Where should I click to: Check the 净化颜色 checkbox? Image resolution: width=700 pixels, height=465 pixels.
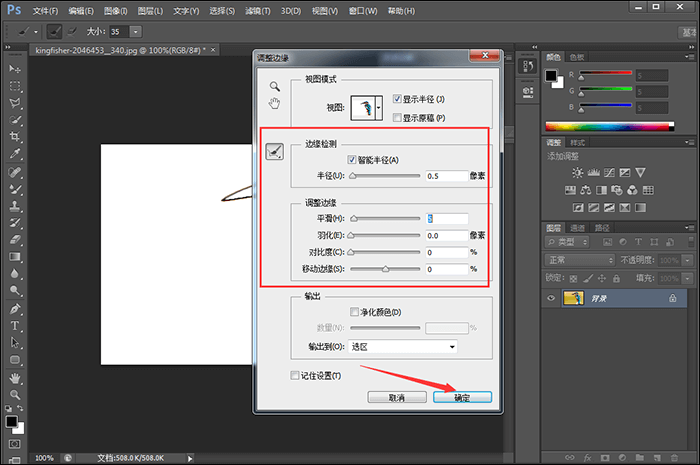click(354, 311)
